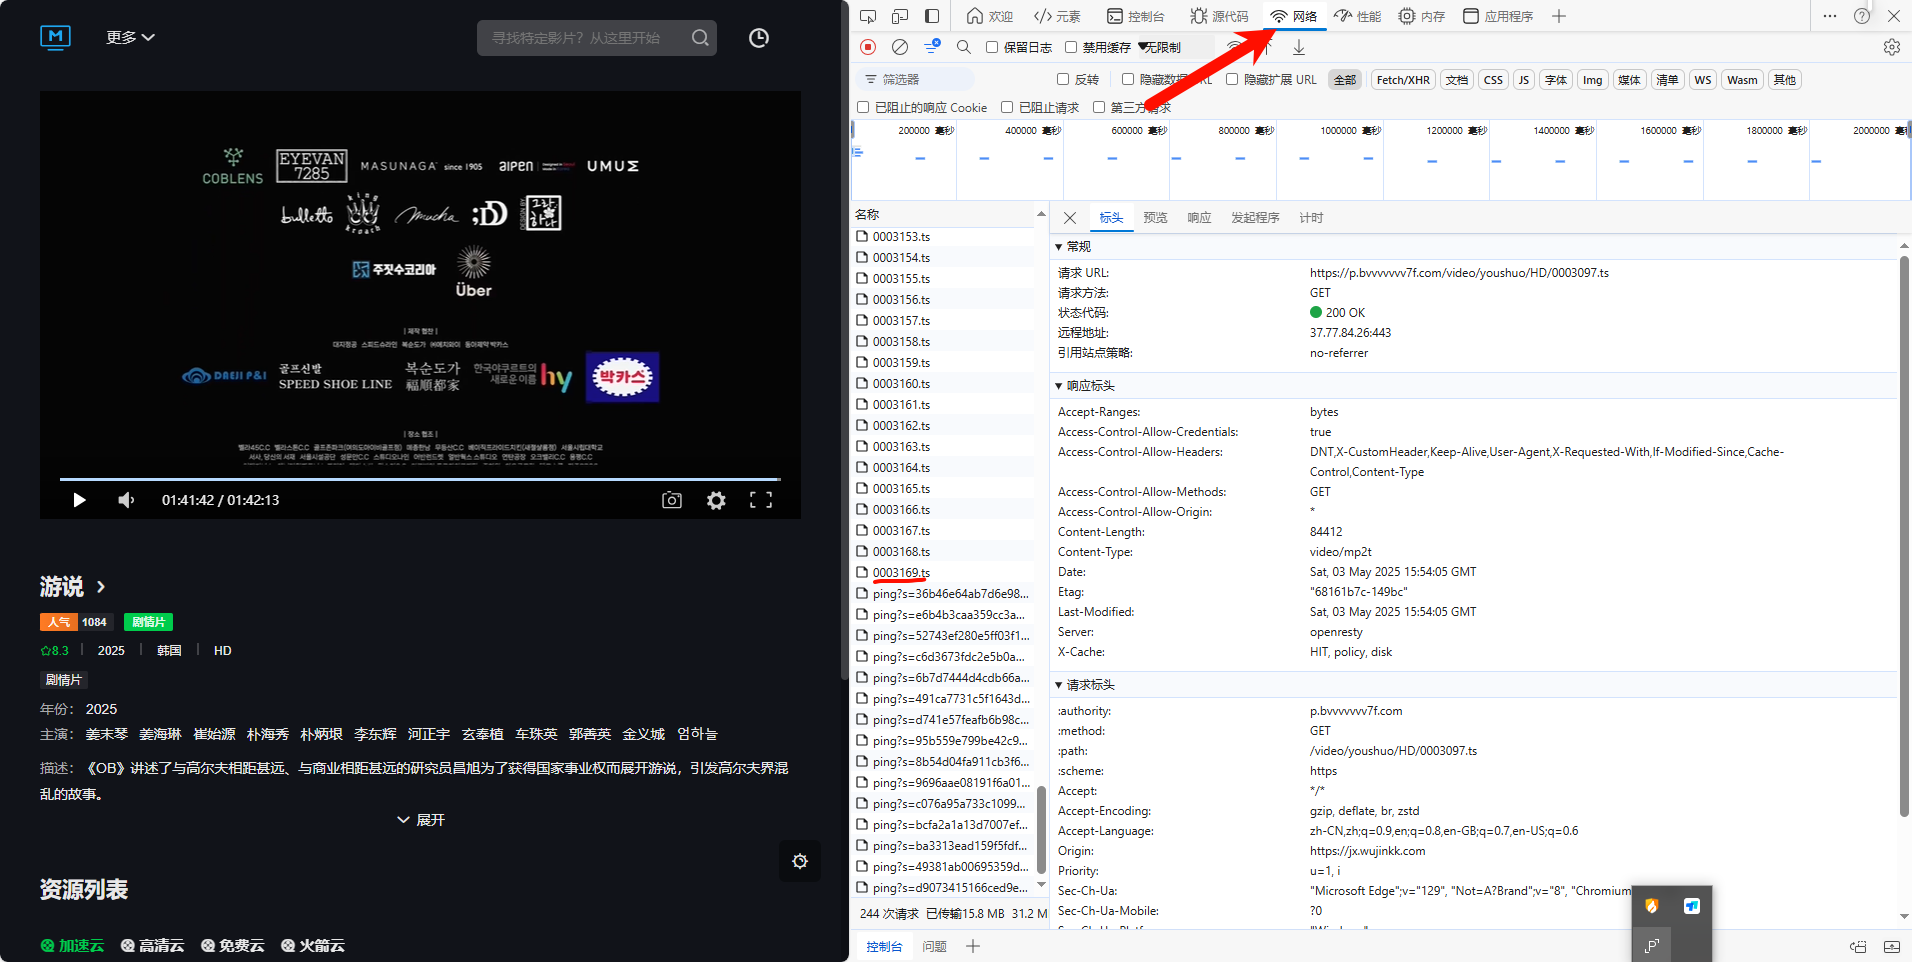1912x962 pixels.
Task: Open the 更多 dropdown menu
Action: 130,37
